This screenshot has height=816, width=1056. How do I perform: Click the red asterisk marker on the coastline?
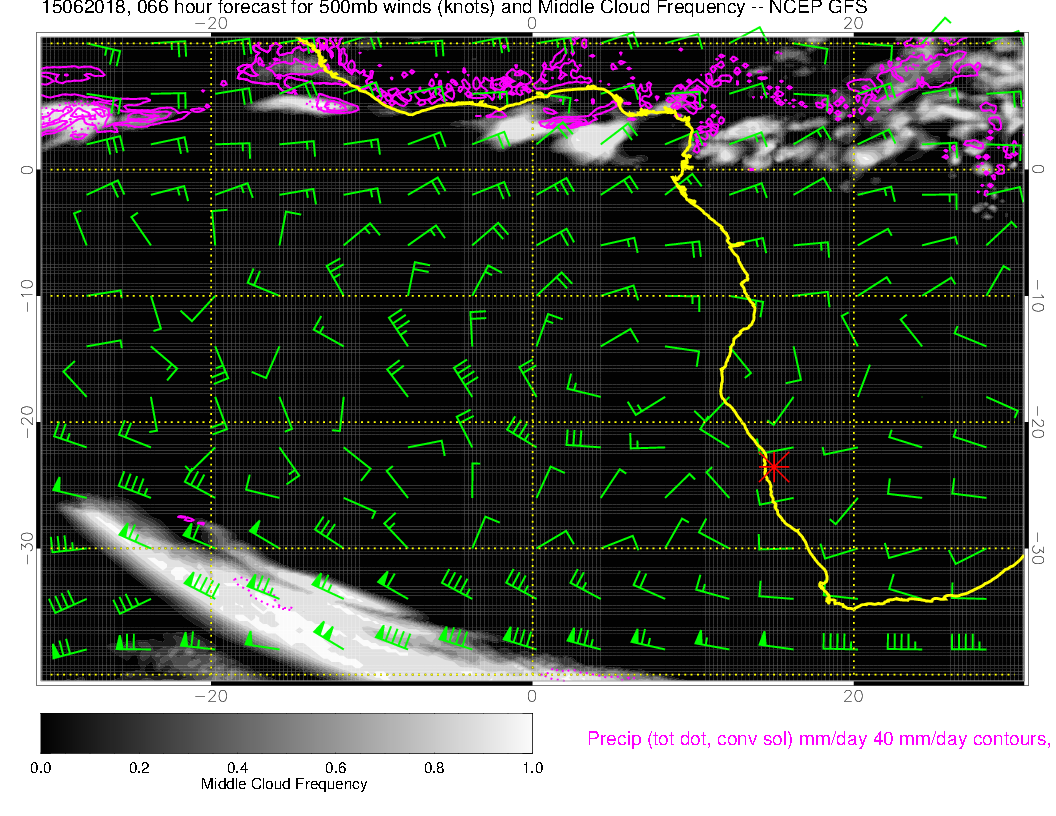click(775, 466)
